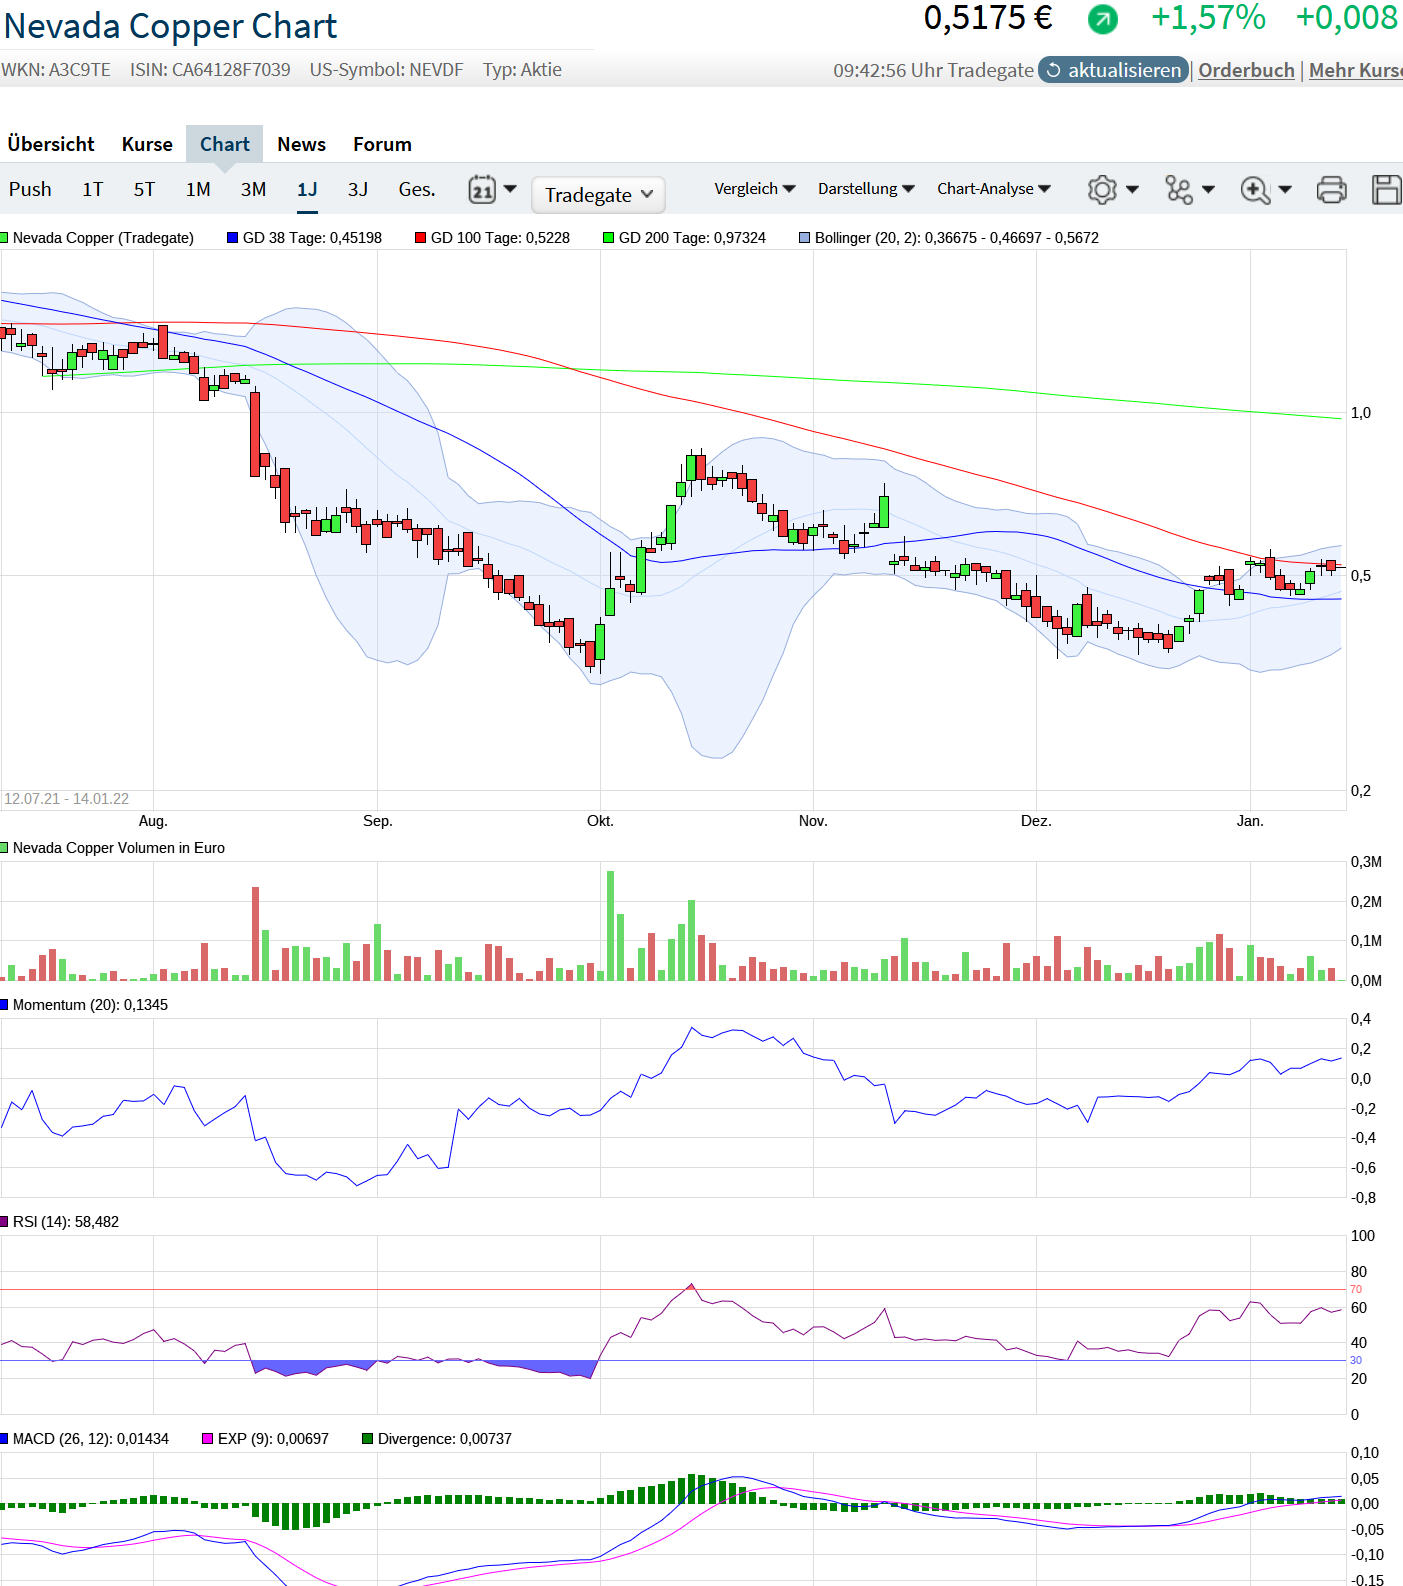Click the green GD 200 Tage legend swatch
The image size is (1403, 1586).
tap(608, 238)
